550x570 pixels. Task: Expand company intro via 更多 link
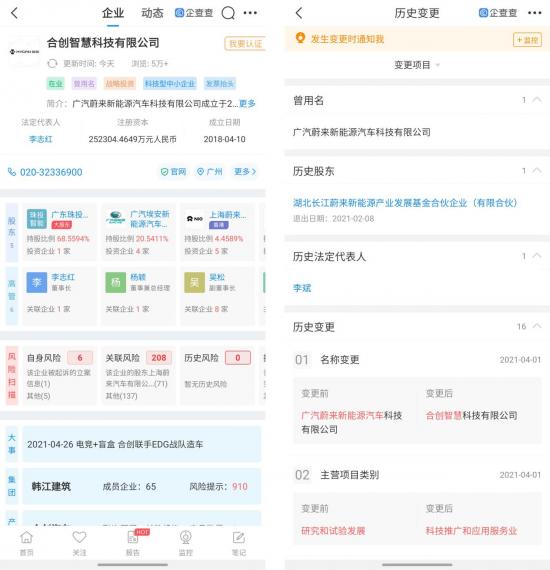pyautogui.click(x=247, y=104)
